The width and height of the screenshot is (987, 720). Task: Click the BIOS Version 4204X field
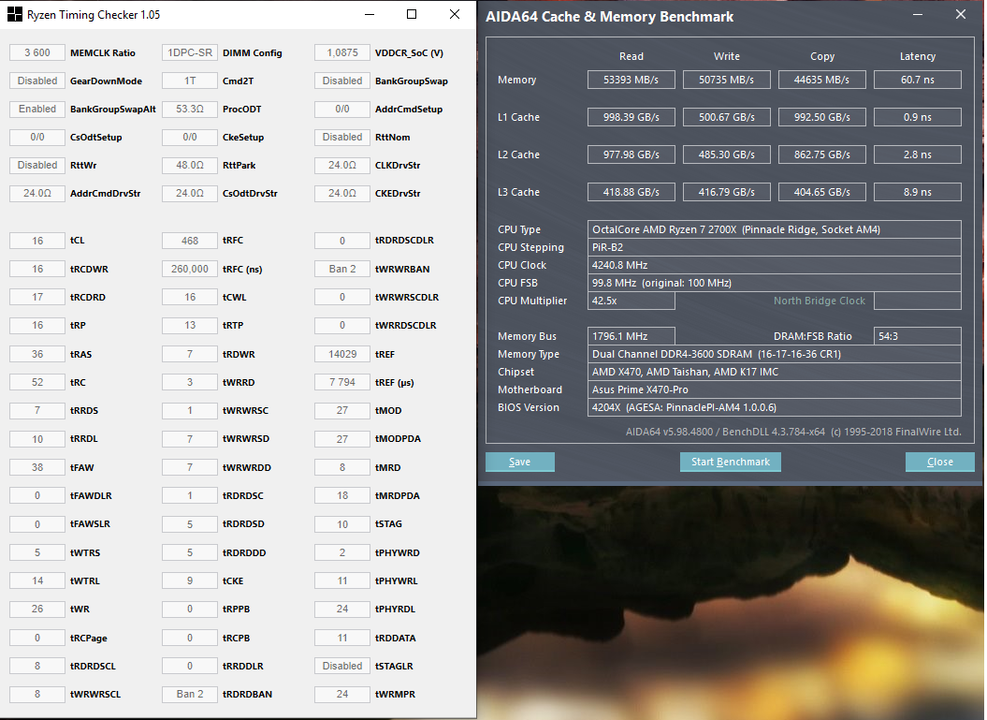point(774,407)
